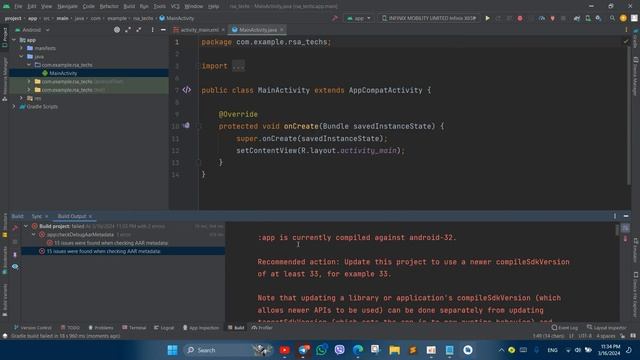Expand Gradle Scripts node
Viewport: 640px width, 360px height.
pyautogui.click(x=14, y=106)
